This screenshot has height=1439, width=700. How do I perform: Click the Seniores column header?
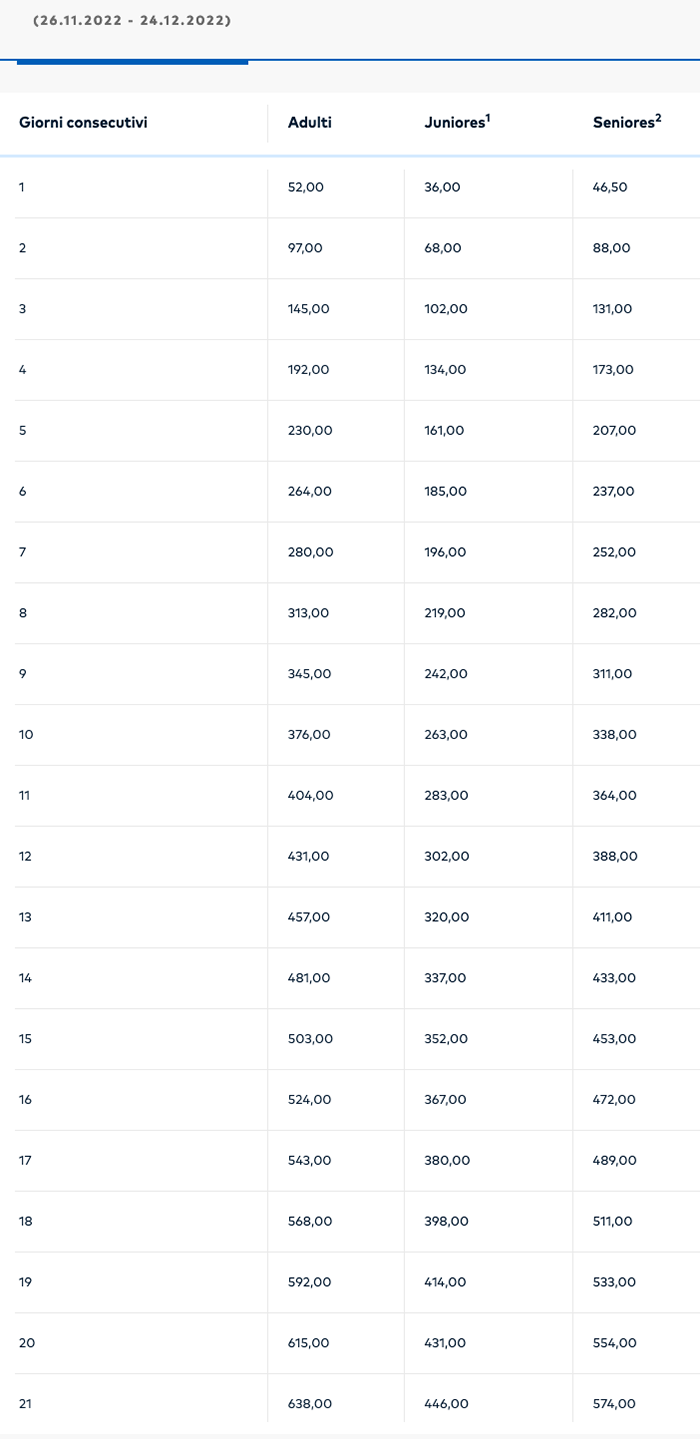pyautogui.click(x=623, y=123)
